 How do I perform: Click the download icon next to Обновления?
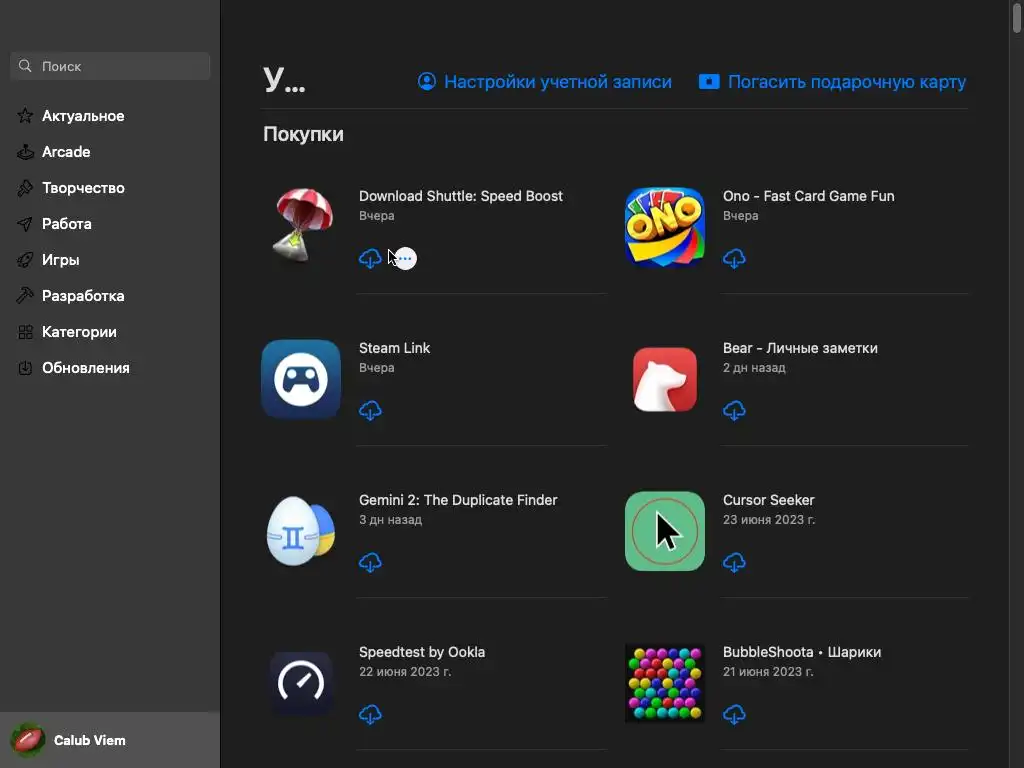pyautogui.click(x=25, y=368)
